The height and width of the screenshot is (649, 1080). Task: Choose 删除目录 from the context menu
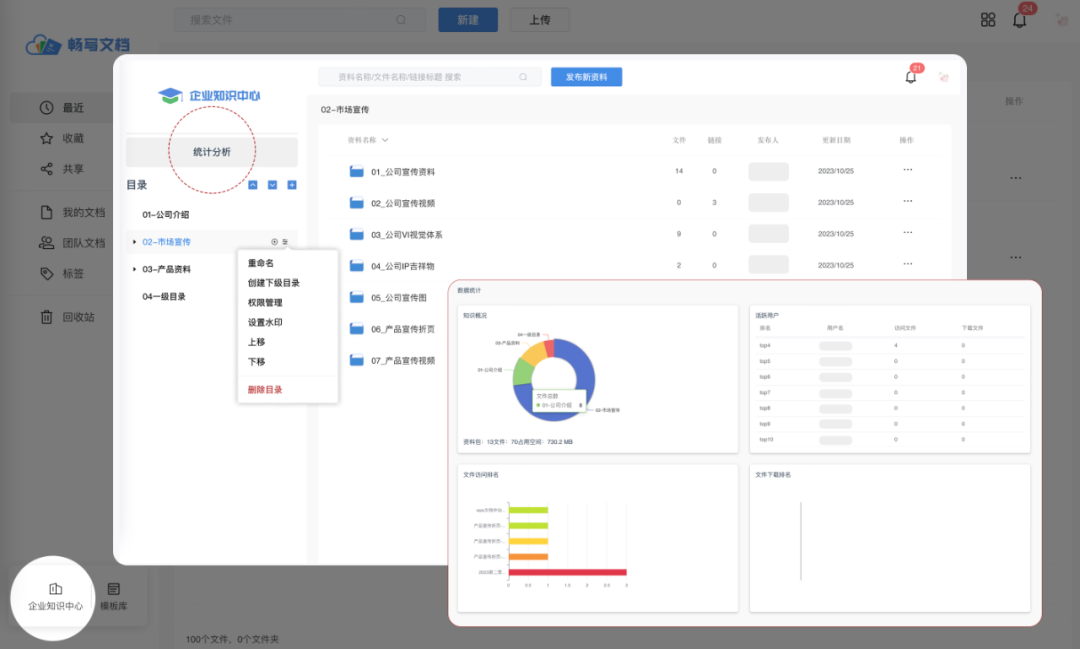pyautogui.click(x=265, y=390)
